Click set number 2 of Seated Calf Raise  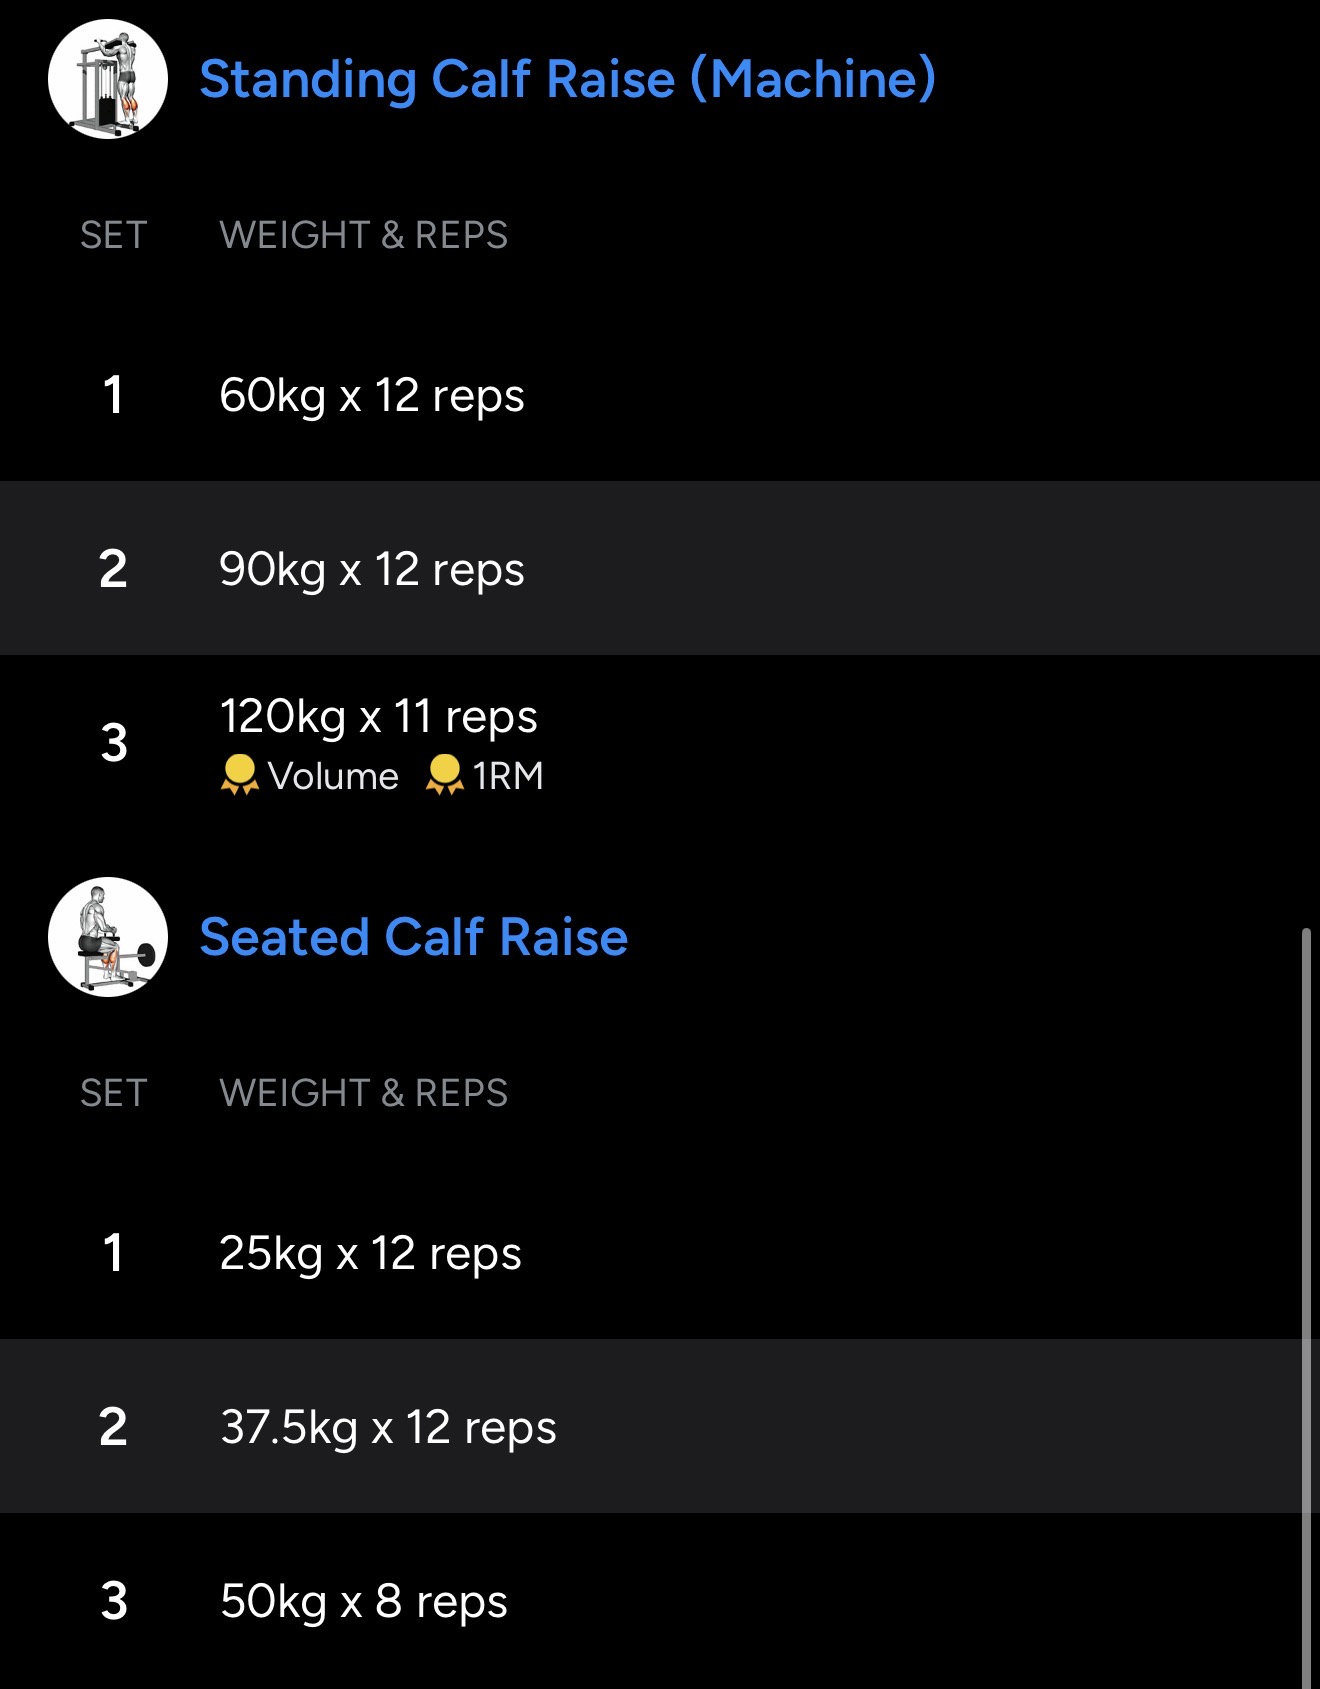[113, 1427]
